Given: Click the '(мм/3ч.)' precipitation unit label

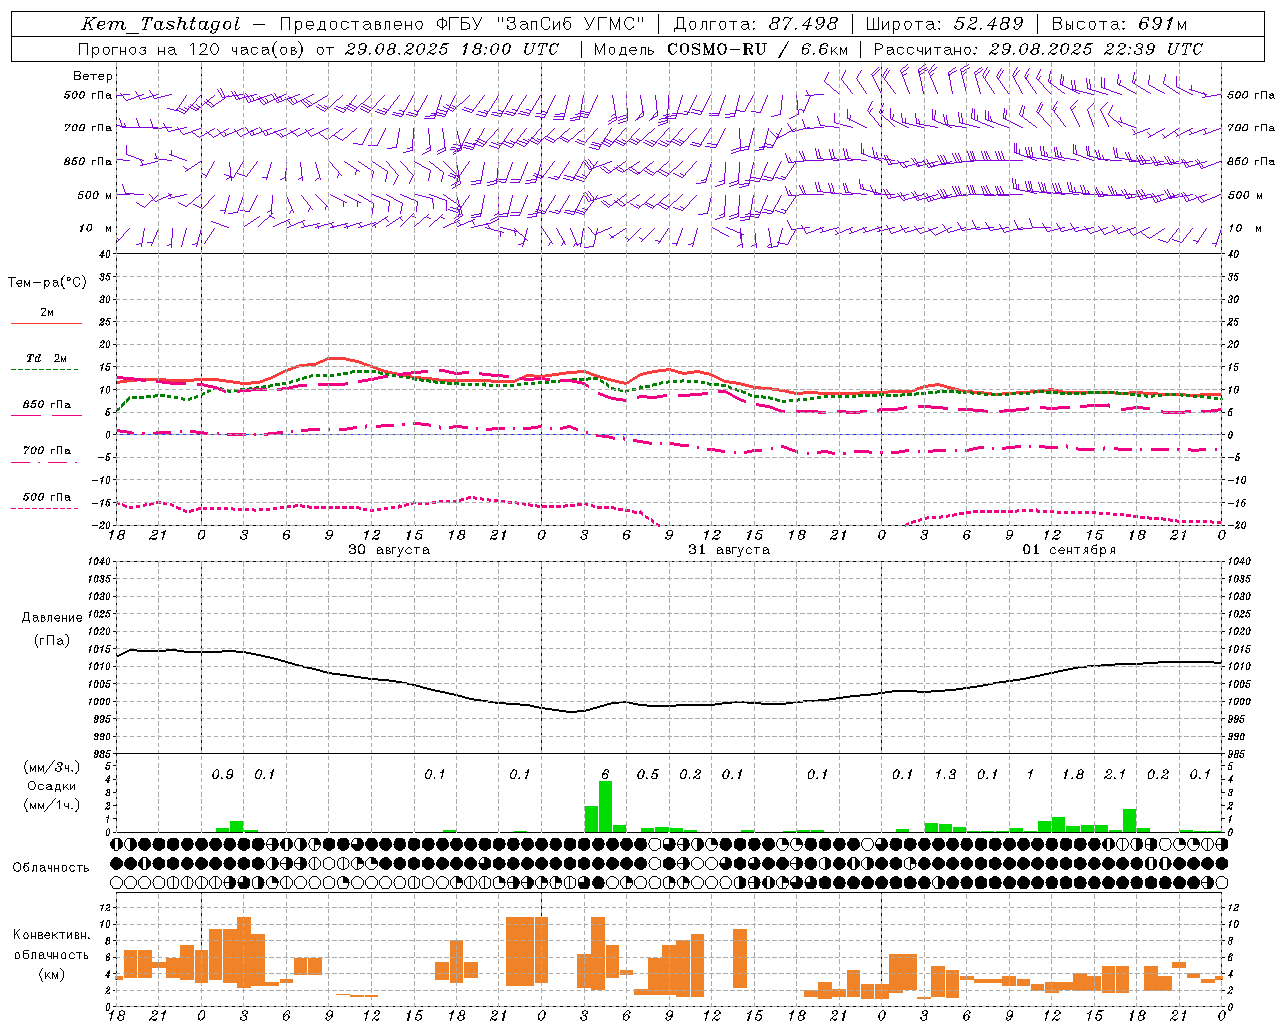Looking at the screenshot, I should (52, 767).
